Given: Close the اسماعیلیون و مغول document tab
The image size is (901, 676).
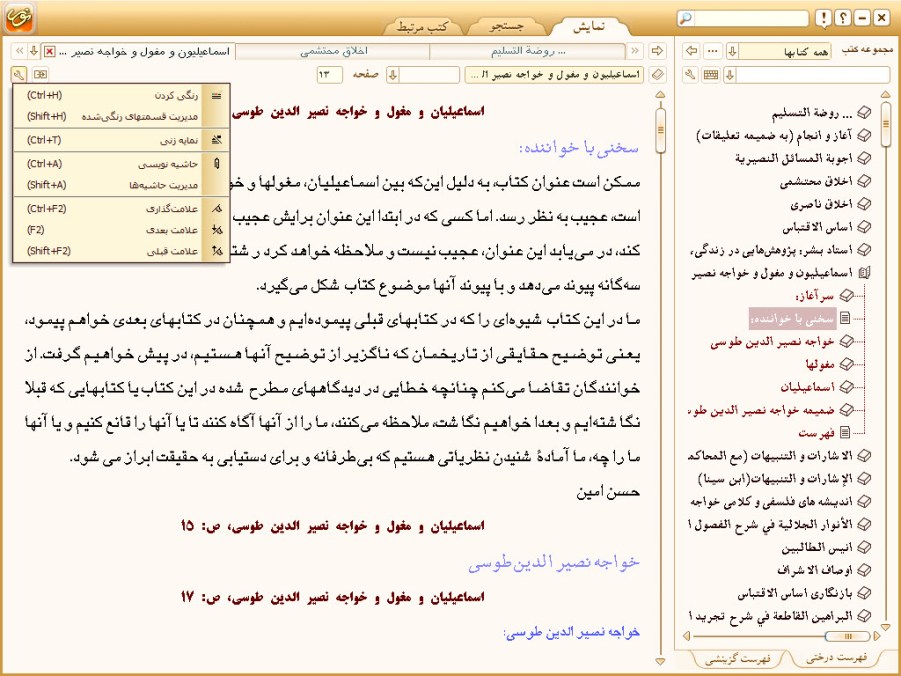Looking at the screenshot, I should tap(50, 52).
